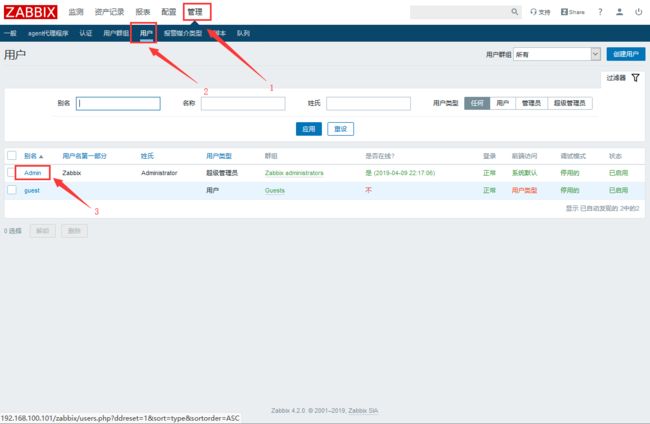Go to agent代理程序 submenu
Image resolution: width=650 pixels, height=424 pixels.
[x=48, y=33]
